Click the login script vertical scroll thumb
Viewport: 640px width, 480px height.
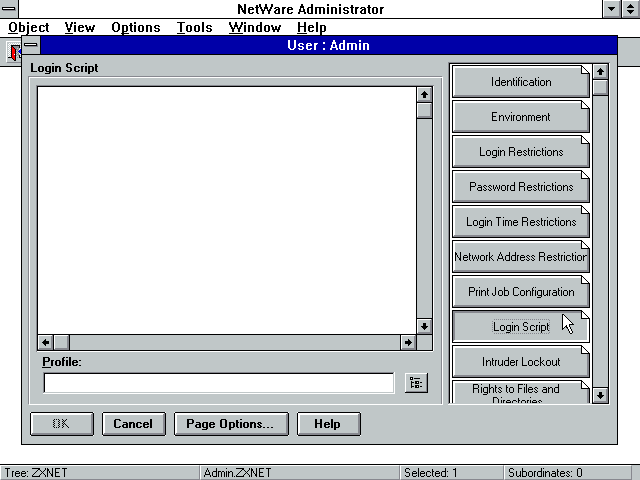[x=424, y=110]
